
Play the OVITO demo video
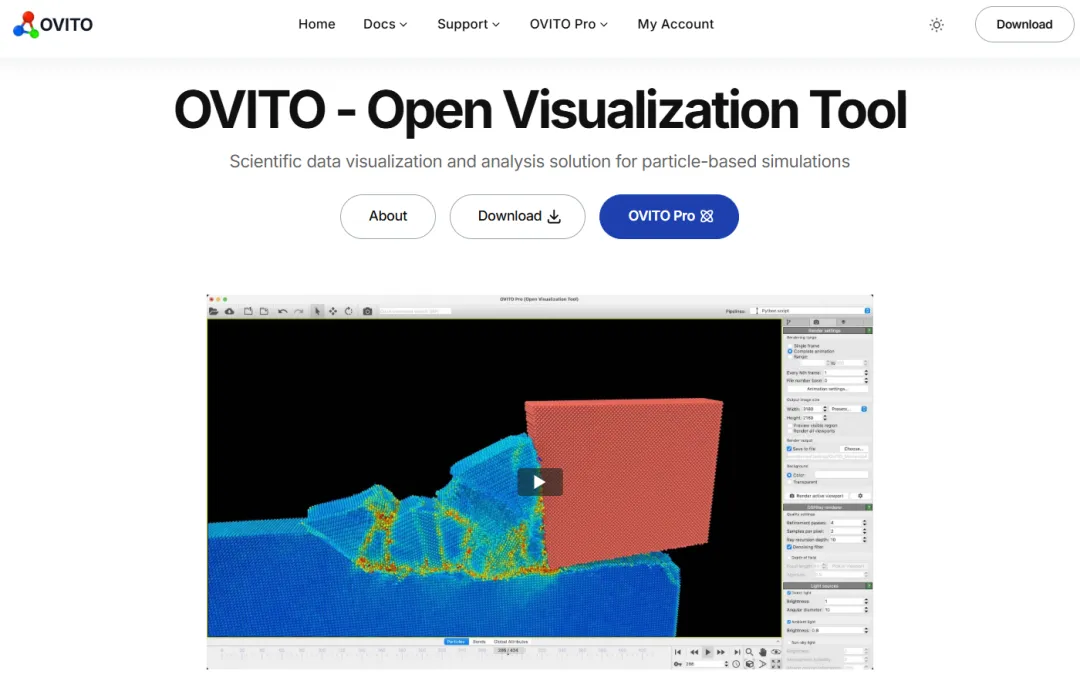pyautogui.click(x=540, y=482)
